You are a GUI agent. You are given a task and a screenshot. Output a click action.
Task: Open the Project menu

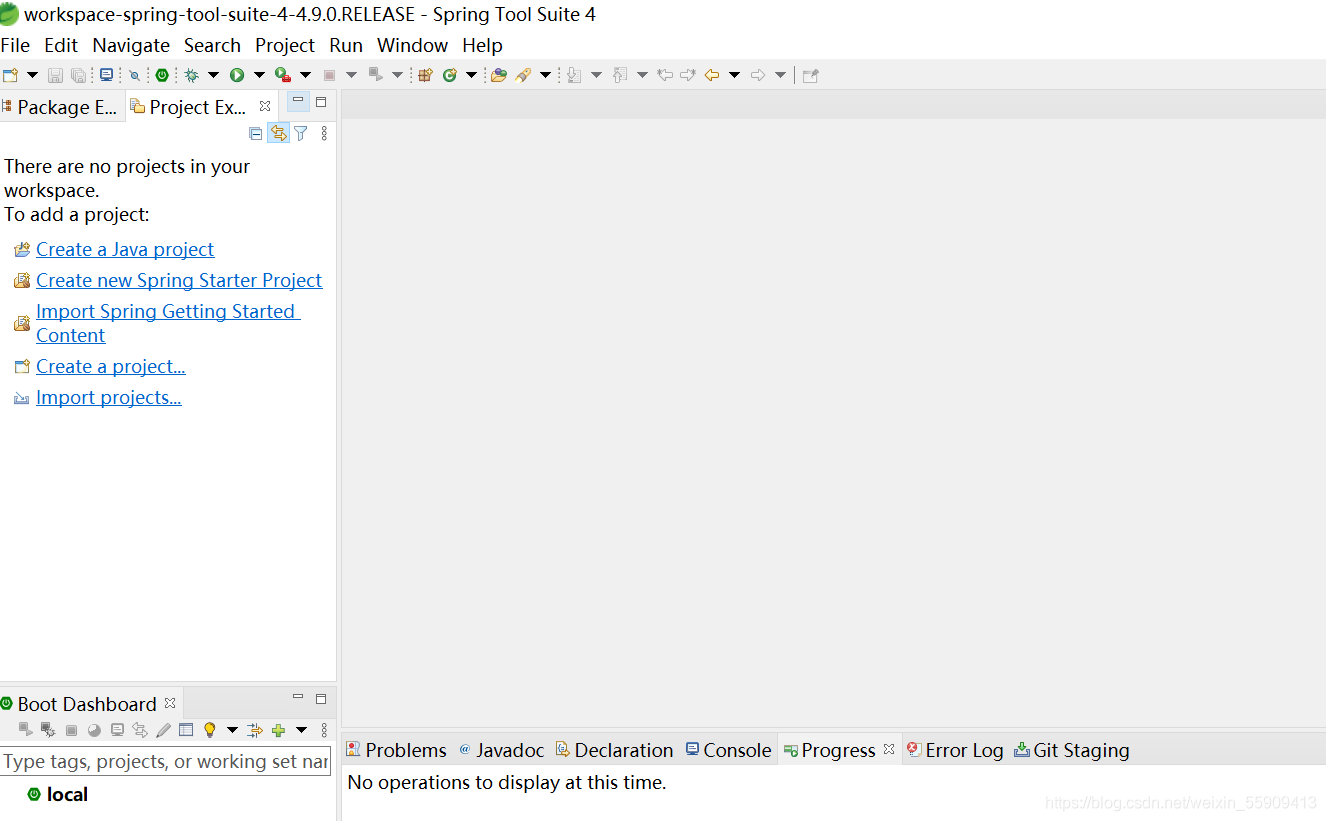point(285,45)
